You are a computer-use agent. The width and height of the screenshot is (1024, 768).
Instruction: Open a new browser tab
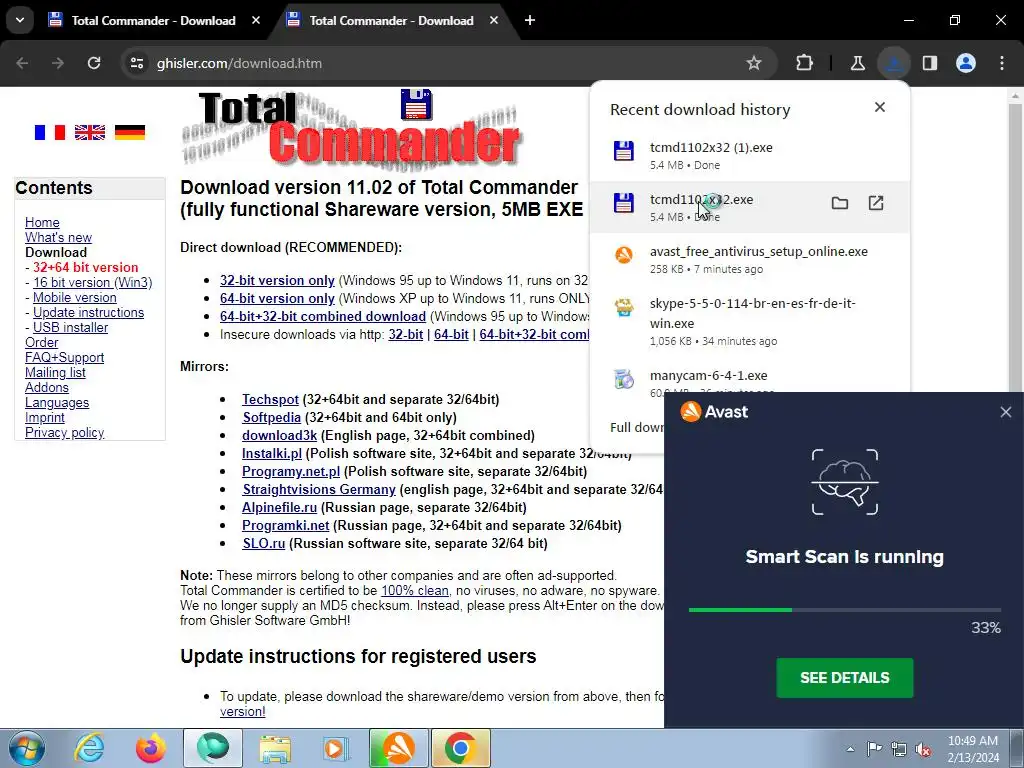pyautogui.click(x=530, y=20)
